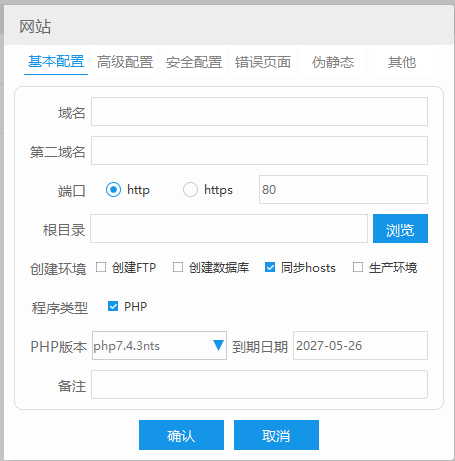Select the http radio button

[113, 190]
